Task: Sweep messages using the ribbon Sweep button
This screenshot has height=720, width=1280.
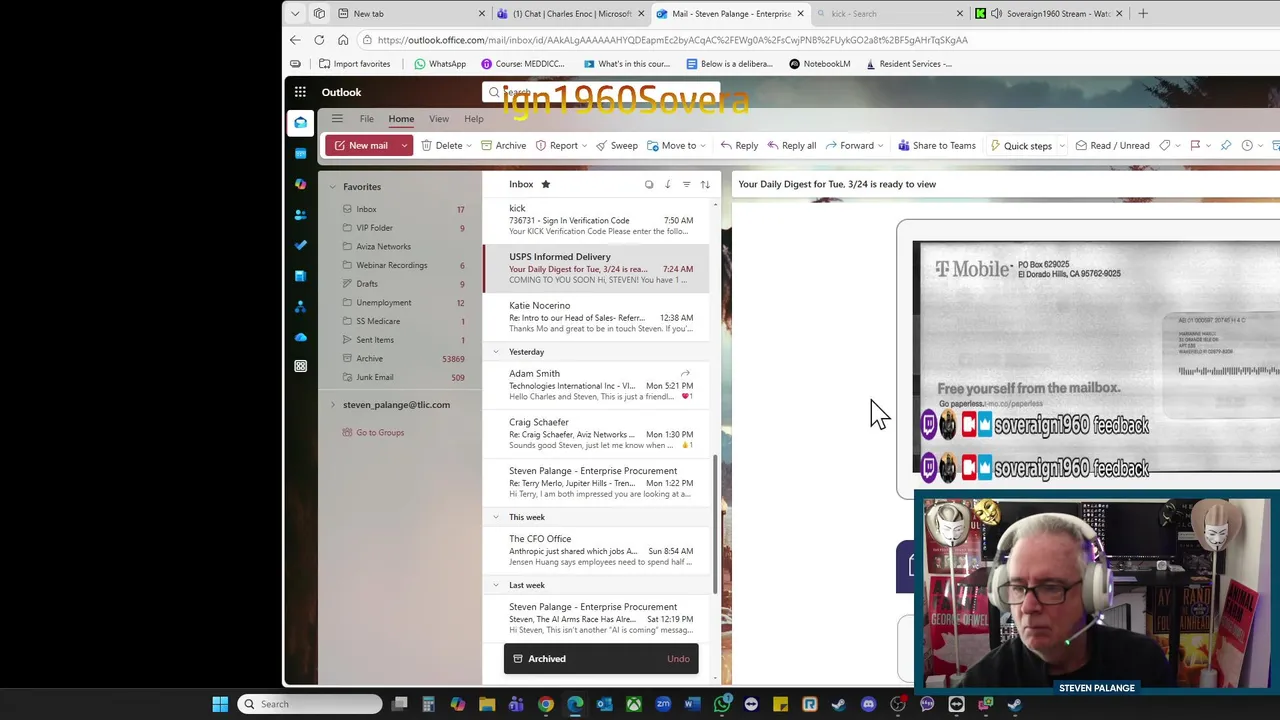Action: 616,145
